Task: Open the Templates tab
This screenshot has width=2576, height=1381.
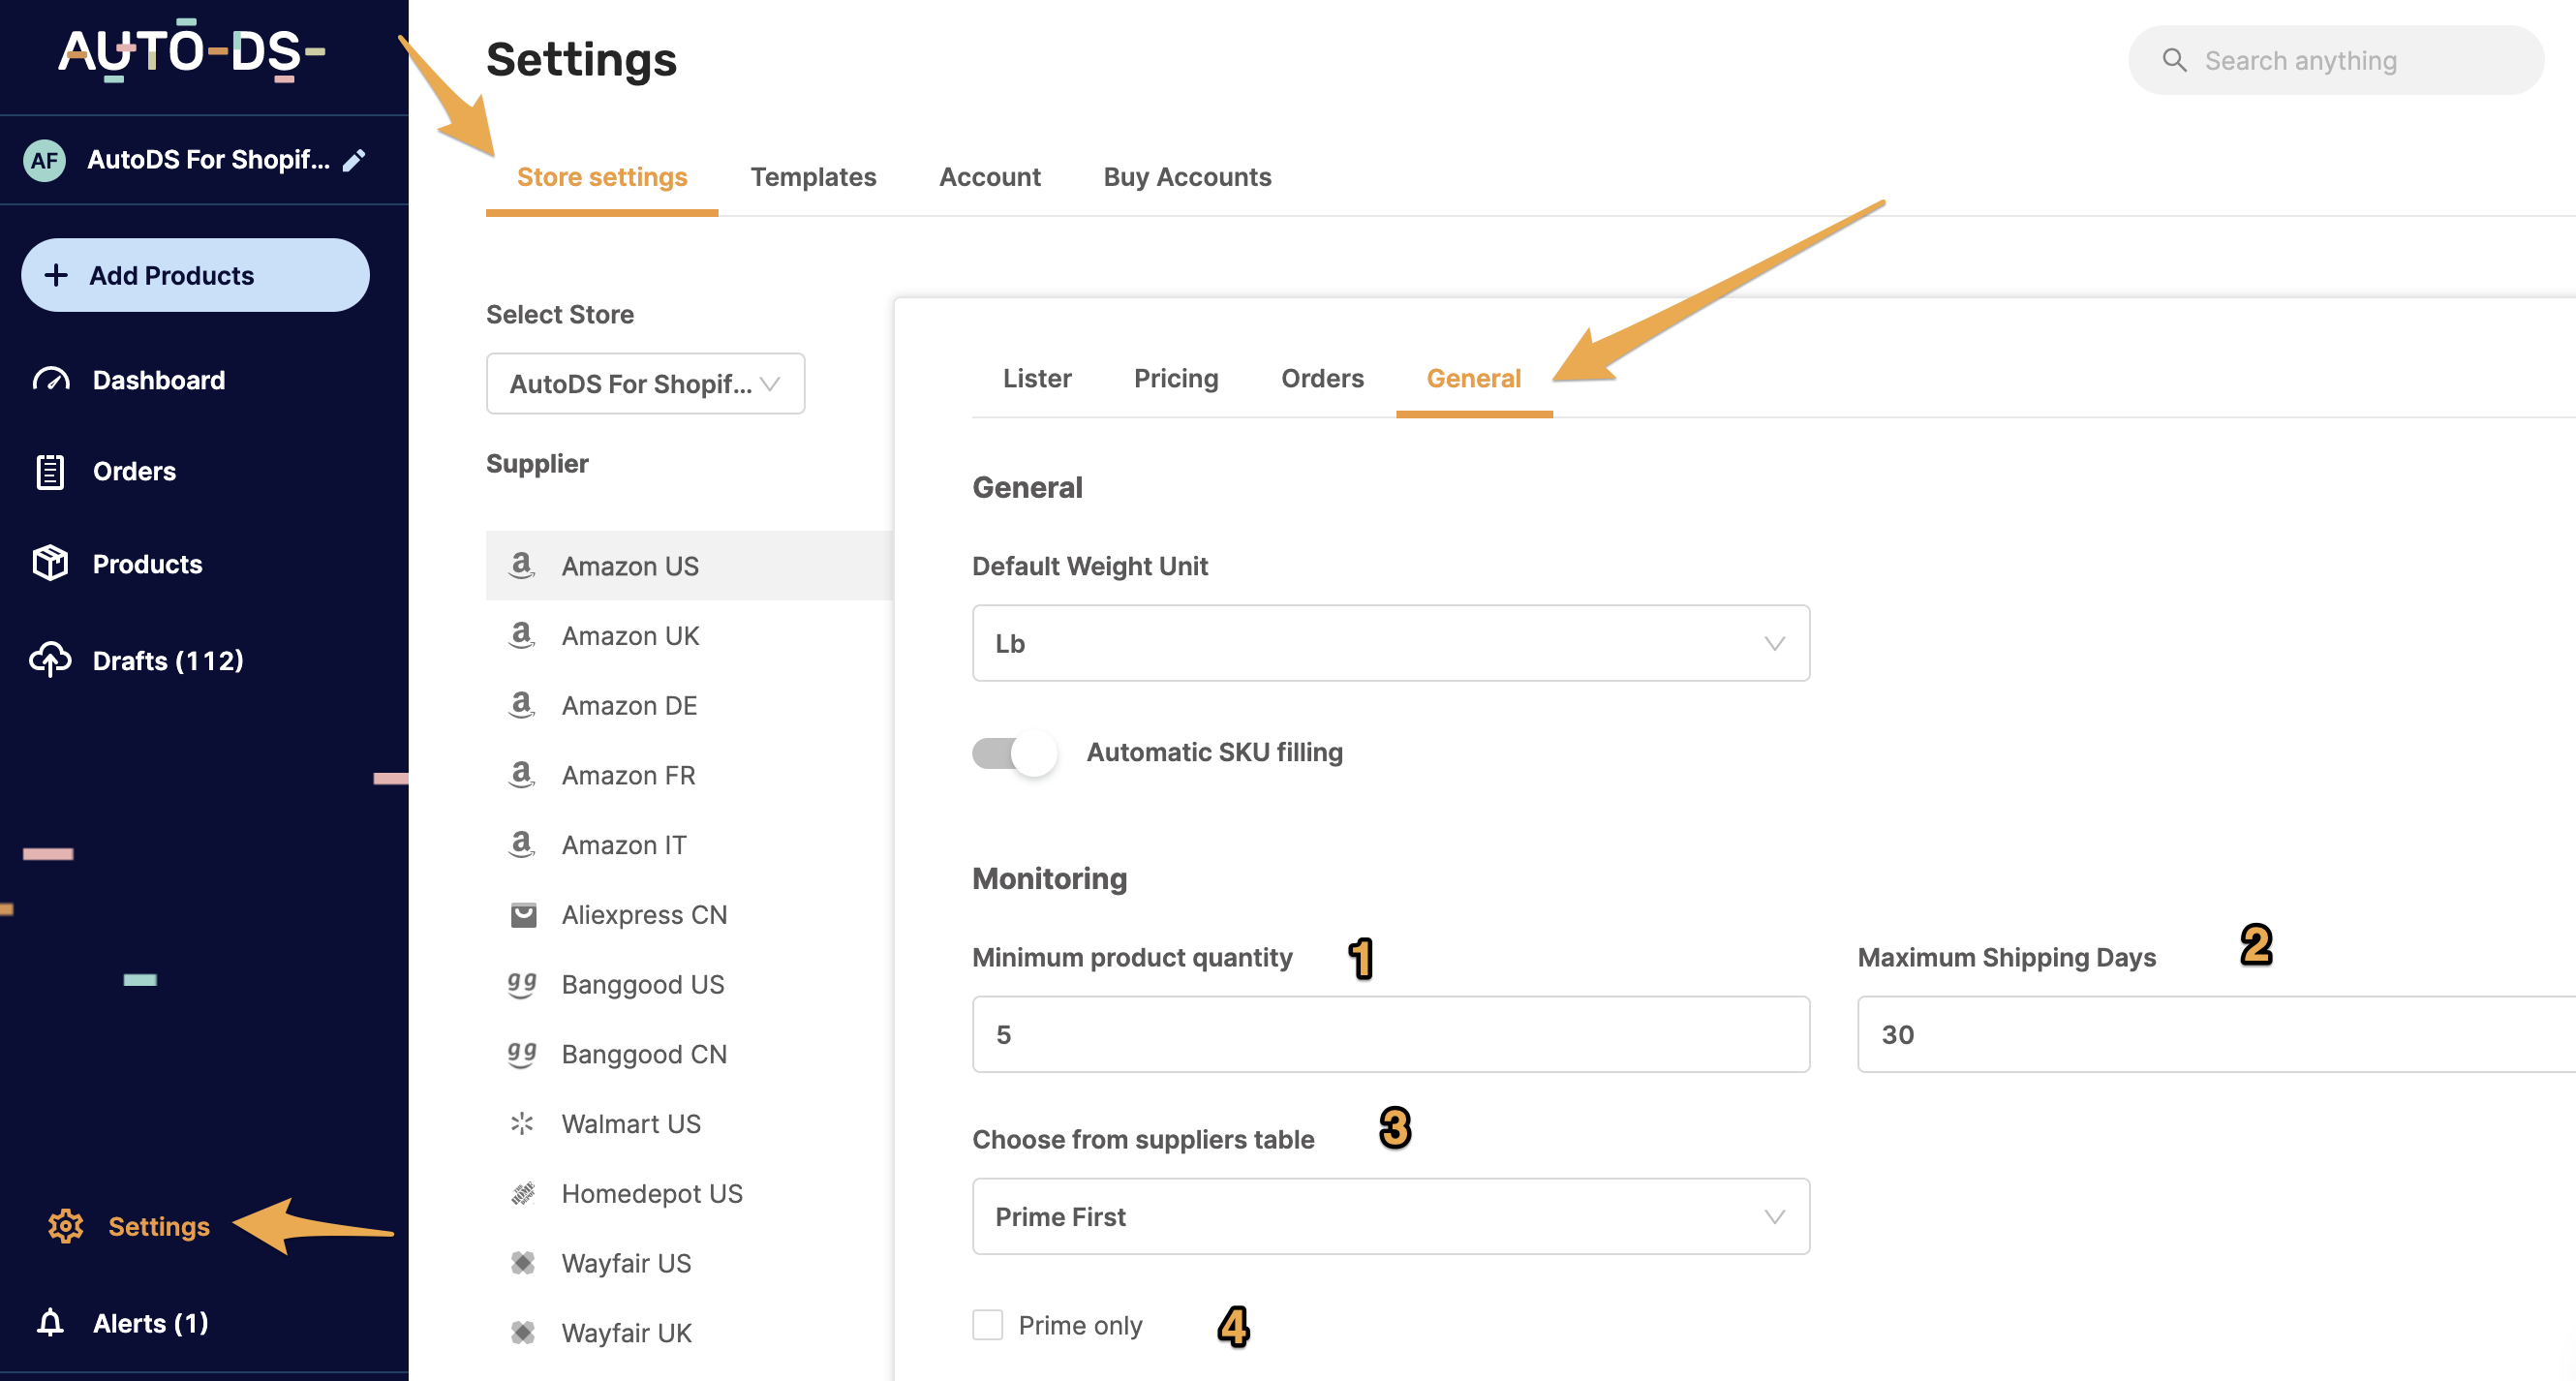Action: click(x=813, y=177)
